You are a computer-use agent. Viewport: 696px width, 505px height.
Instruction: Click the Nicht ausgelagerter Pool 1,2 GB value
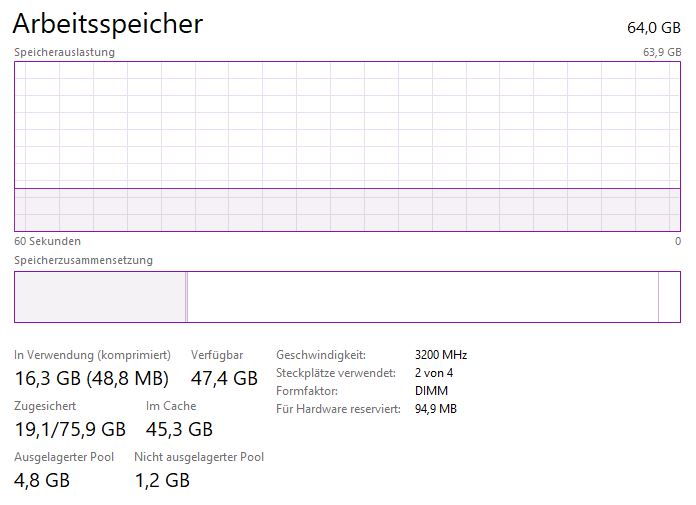coord(162,480)
